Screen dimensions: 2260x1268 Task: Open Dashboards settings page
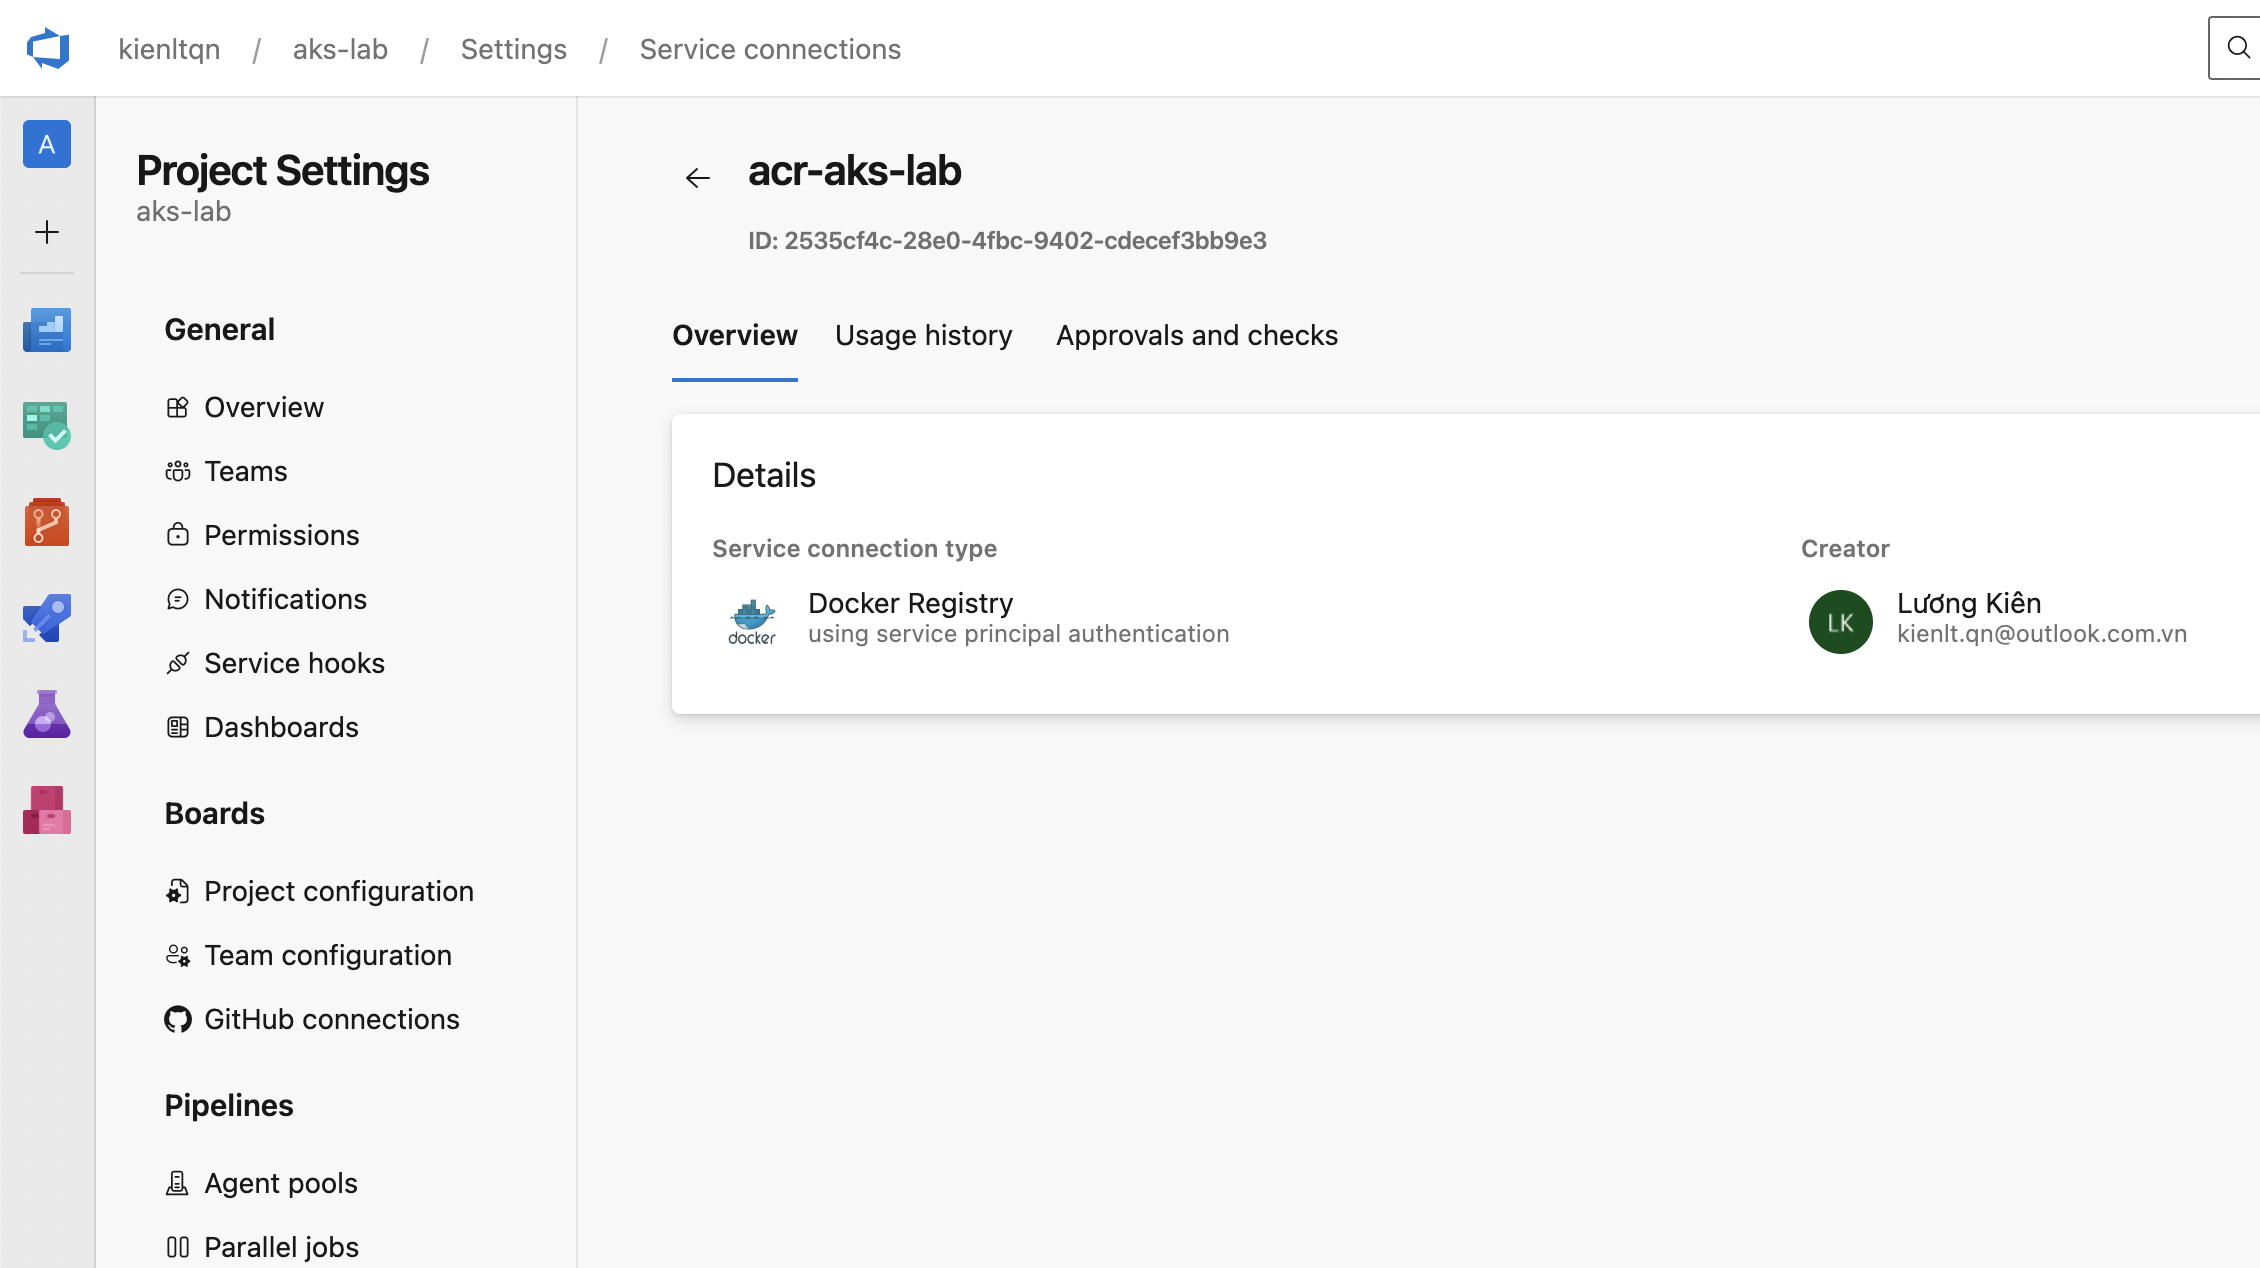pyautogui.click(x=282, y=727)
